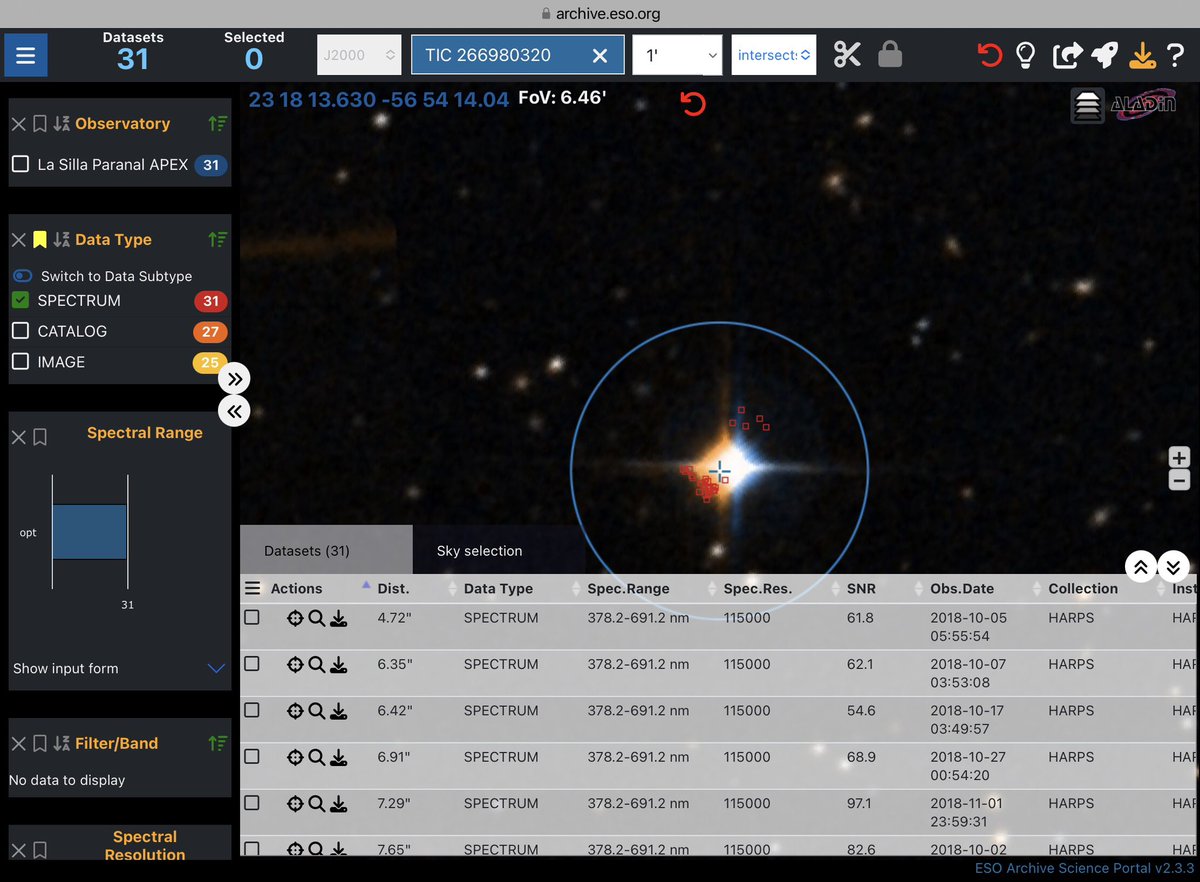The height and width of the screenshot is (882, 1200).
Task: Collapse the table with down double-chevron
Action: (x=1173, y=566)
